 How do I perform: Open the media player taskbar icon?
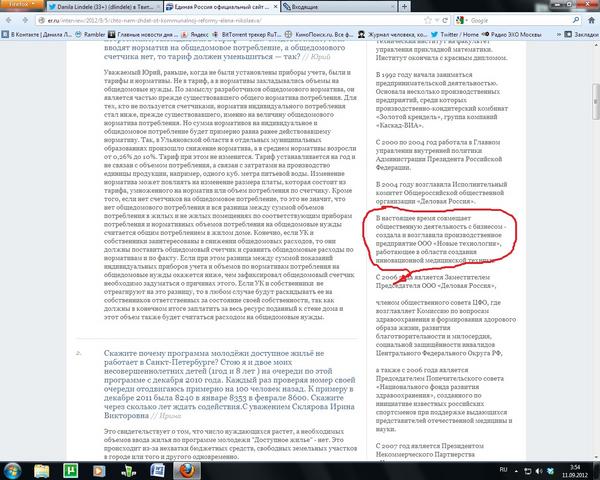click(x=99, y=471)
